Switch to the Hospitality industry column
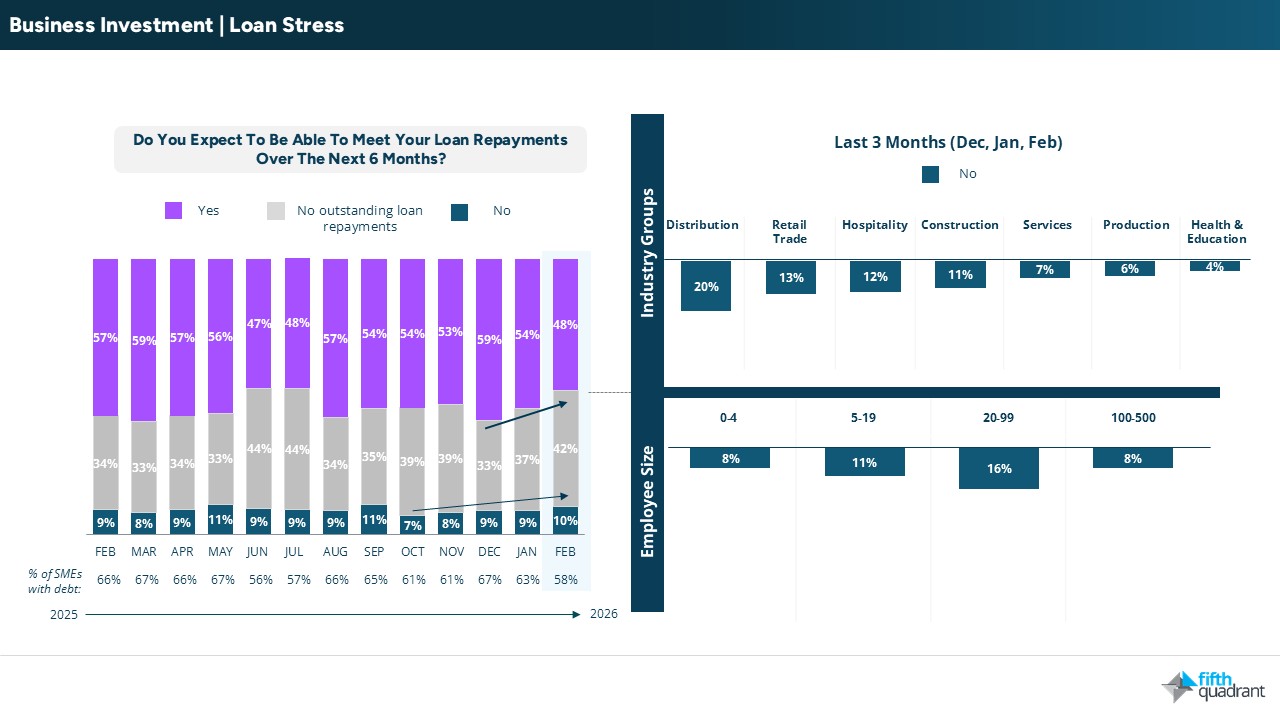Screen dimensions: 1280x720 coord(874,225)
